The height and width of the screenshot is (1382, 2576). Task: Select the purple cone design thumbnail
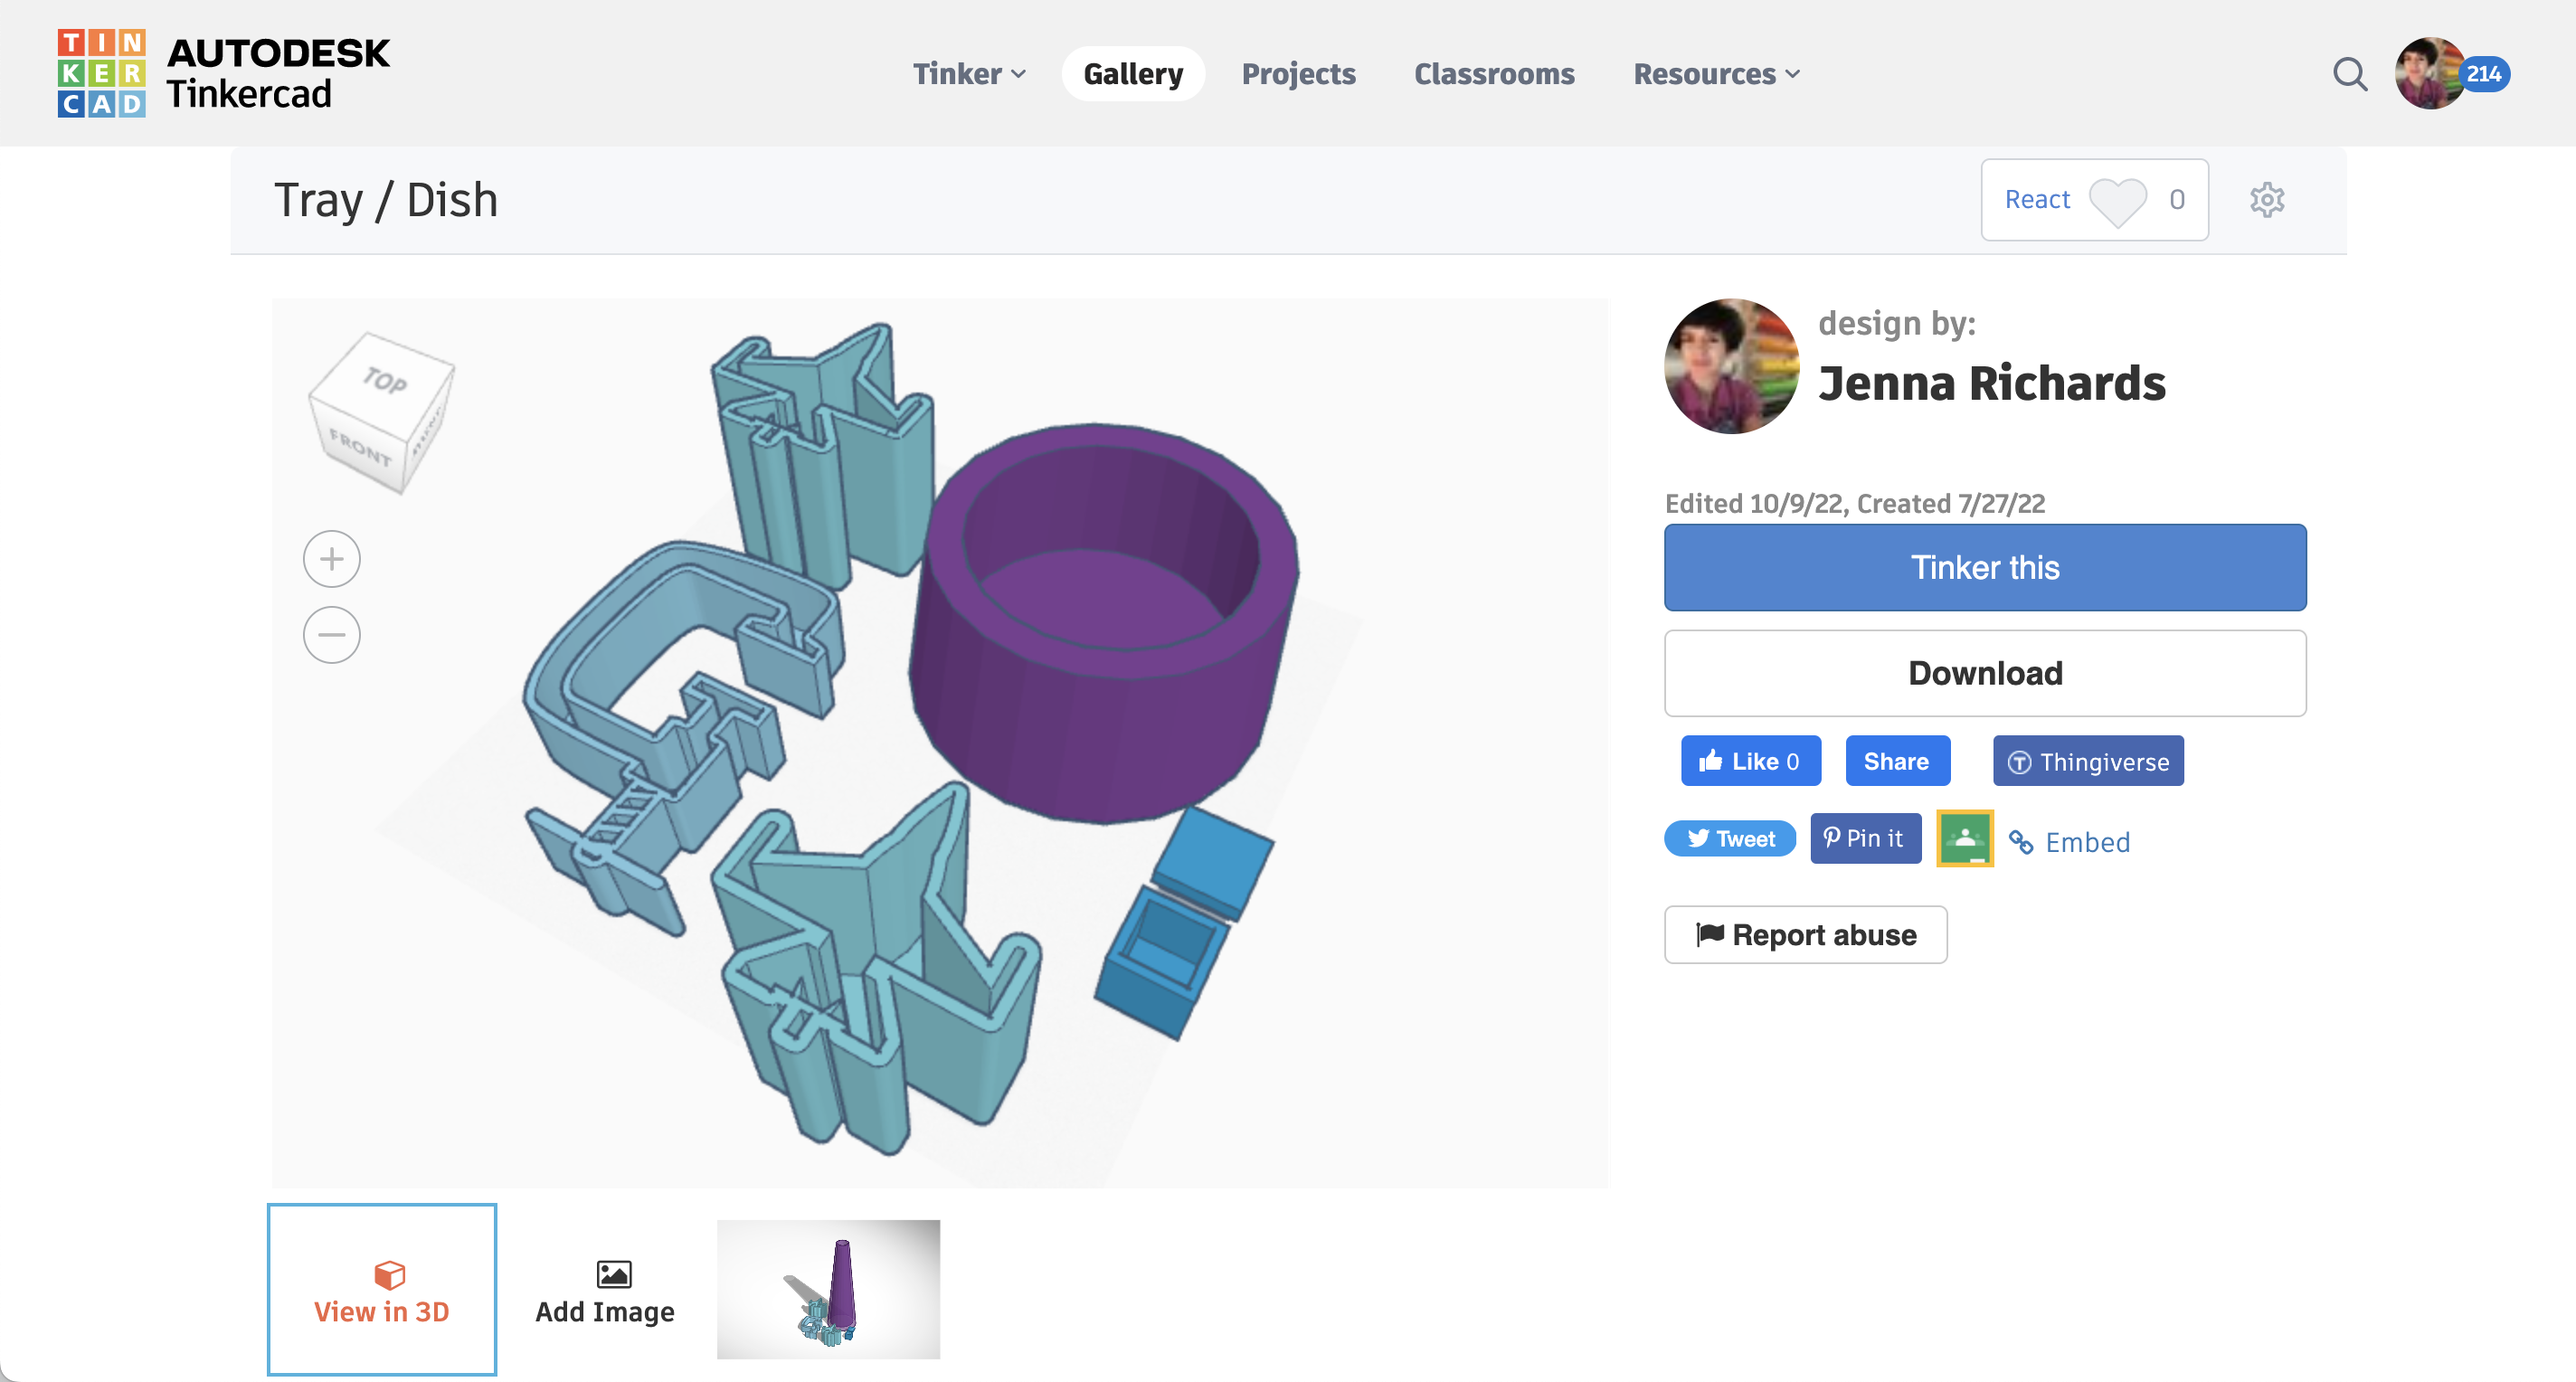pyautogui.click(x=828, y=1289)
